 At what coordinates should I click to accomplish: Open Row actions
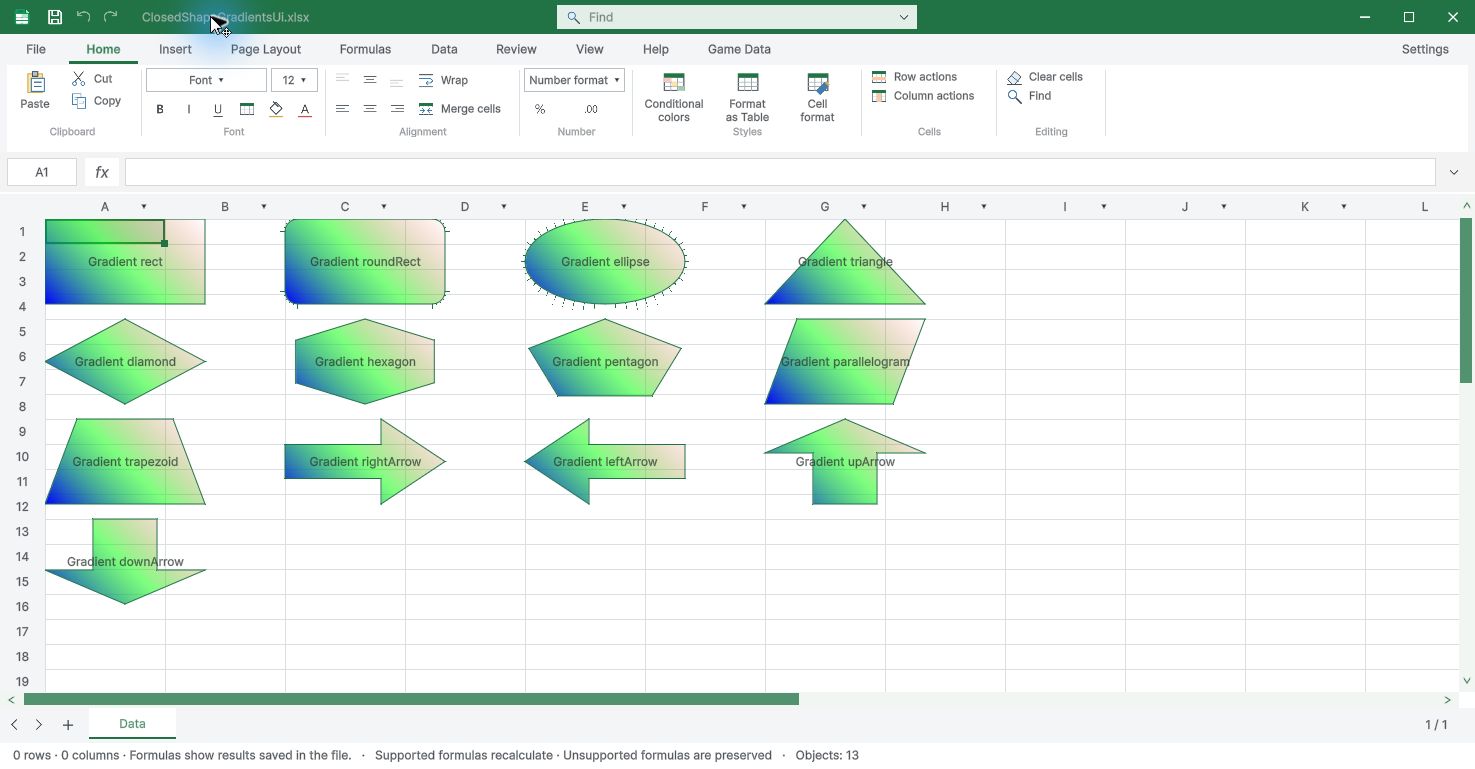pos(914,77)
